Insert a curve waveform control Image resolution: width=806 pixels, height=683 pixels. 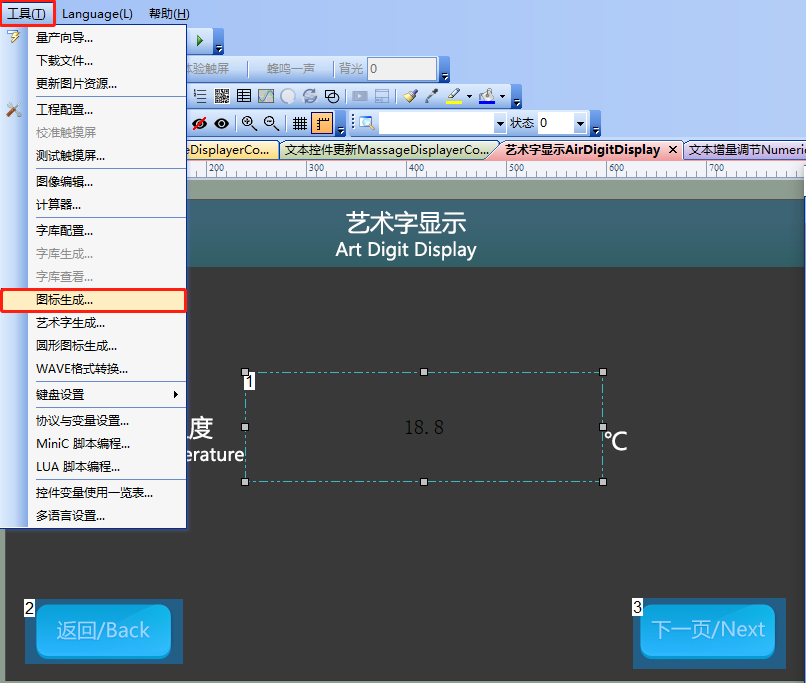pyautogui.click(x=266, y=96)
